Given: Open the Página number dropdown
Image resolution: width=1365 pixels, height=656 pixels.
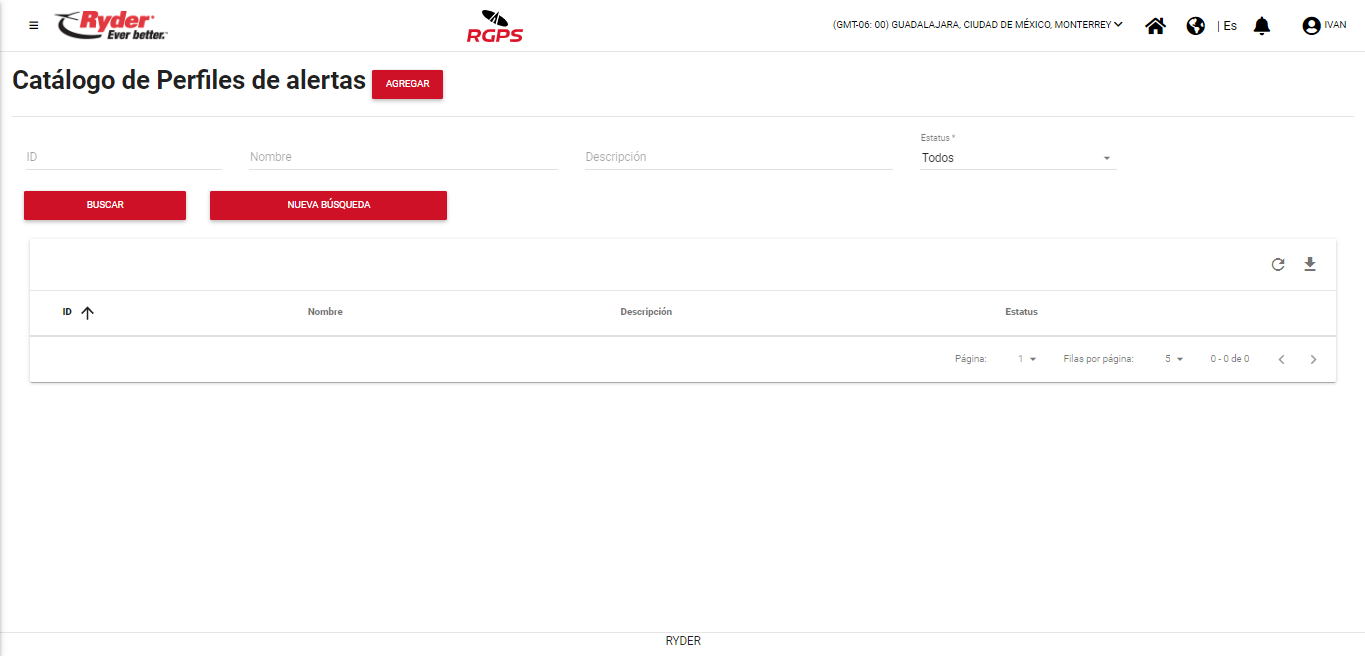Looking at the screenshot, I should [1027, 359].
